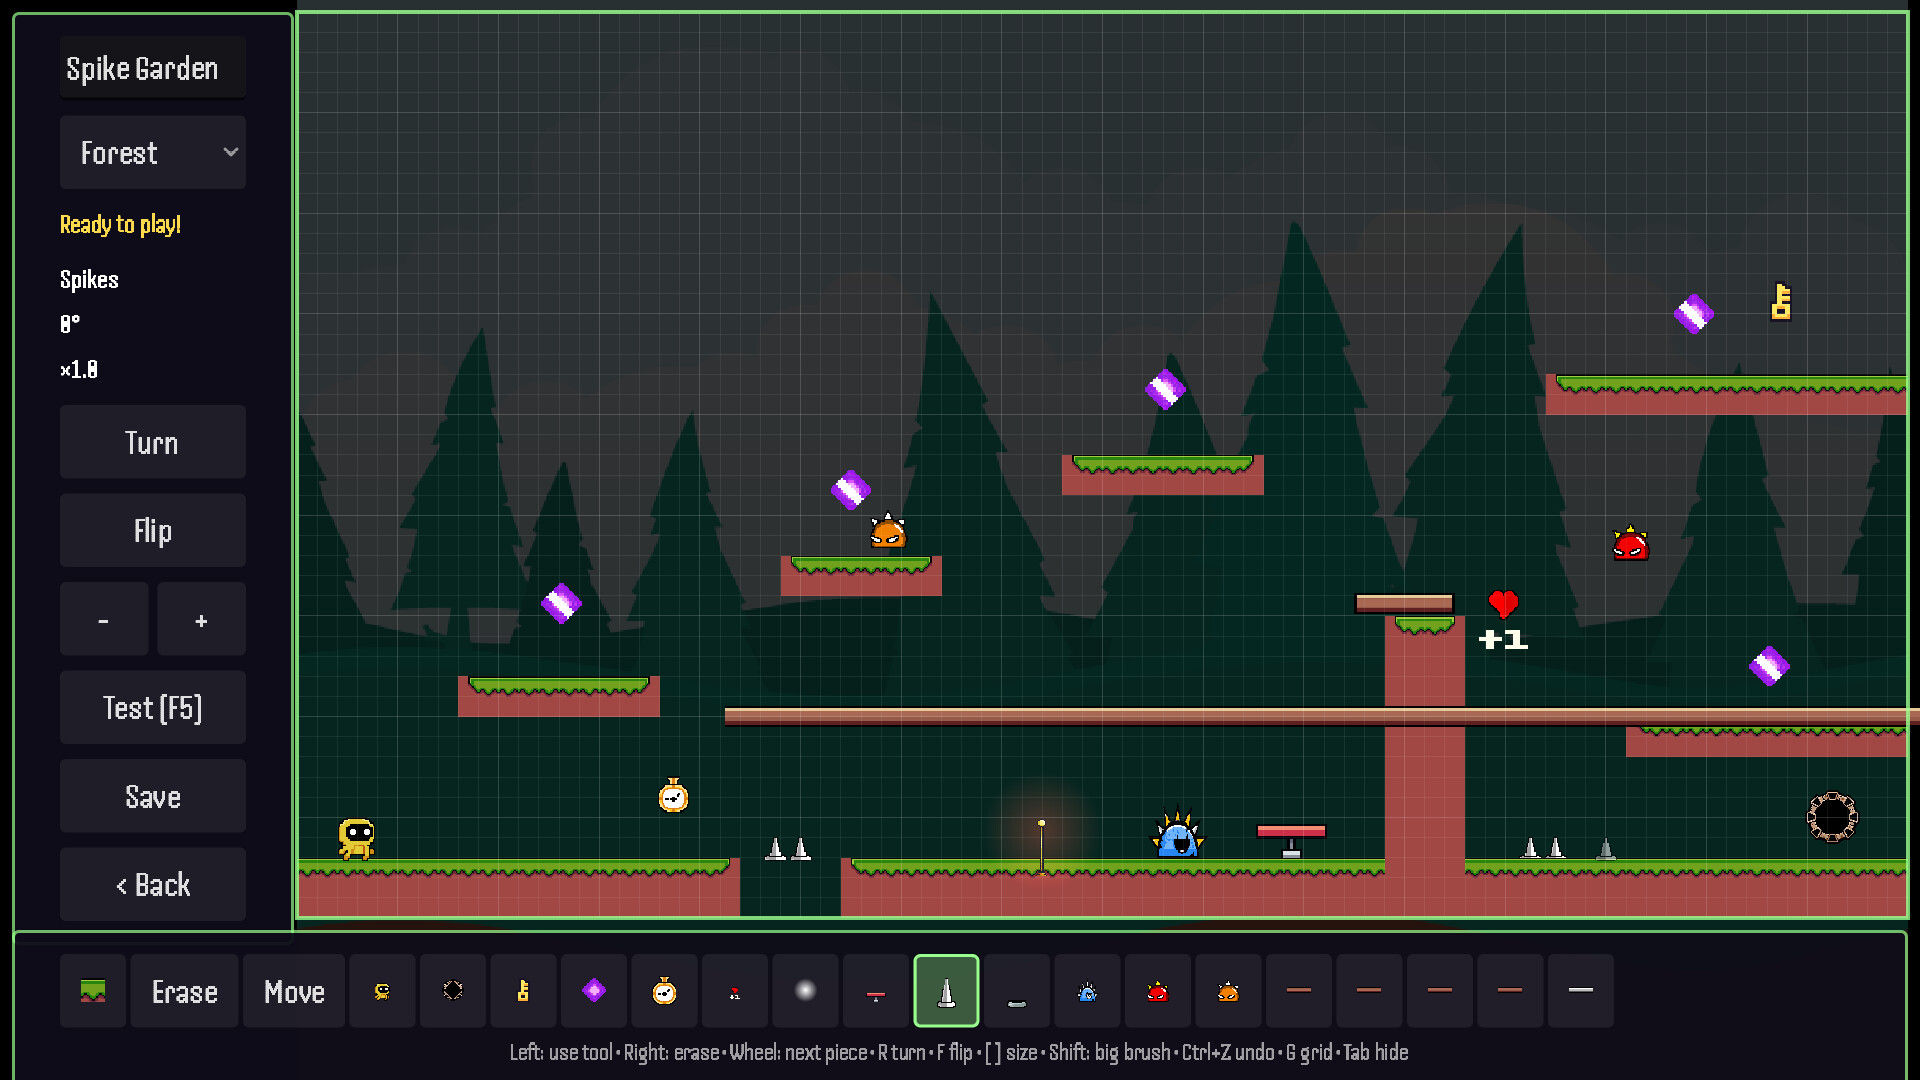
Task: Choose the small red heart piece
Action: [735, 991]
